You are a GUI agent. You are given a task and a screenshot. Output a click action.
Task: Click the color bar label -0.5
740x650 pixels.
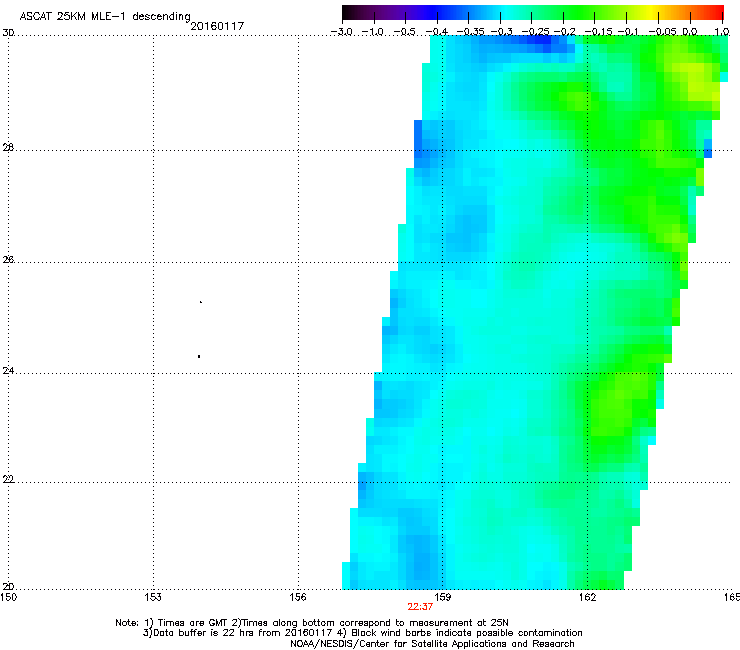click(x=405, y=32)
